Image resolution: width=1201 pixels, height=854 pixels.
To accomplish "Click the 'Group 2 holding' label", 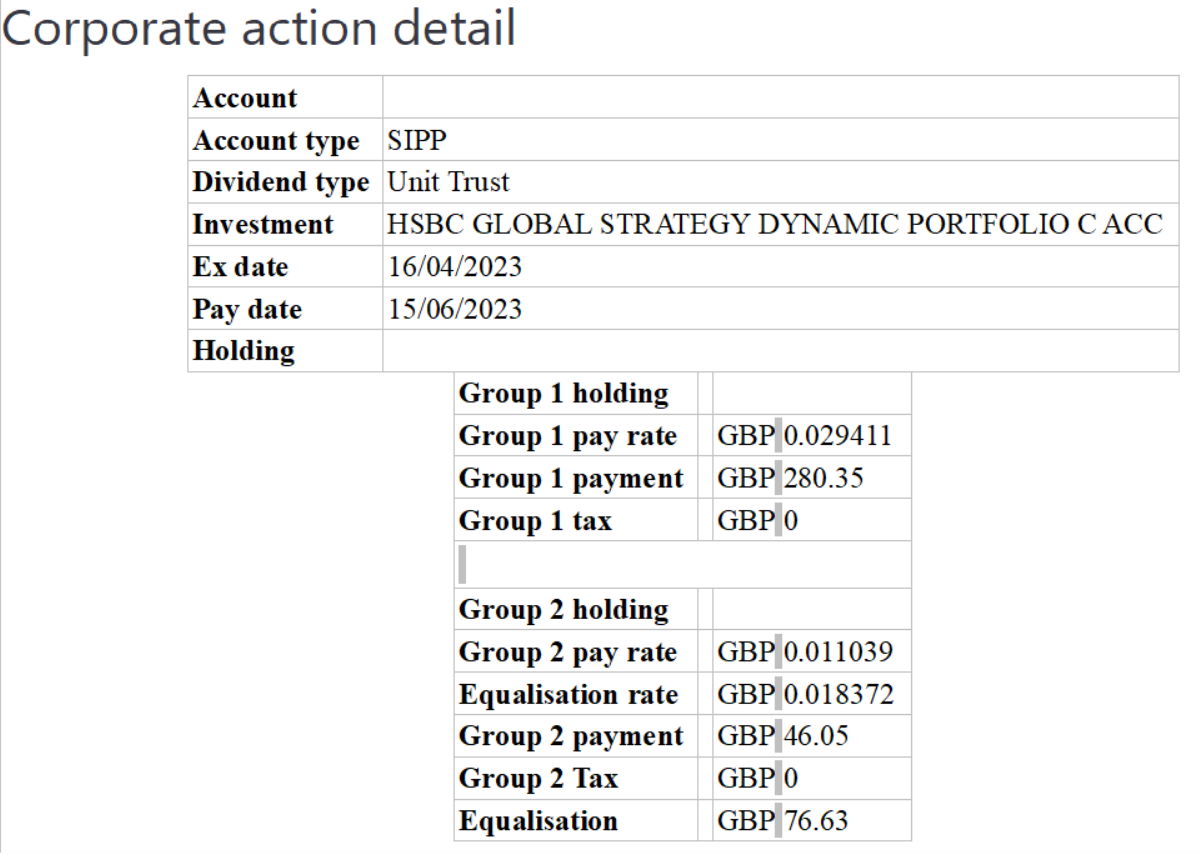I will tap(563, 610).
